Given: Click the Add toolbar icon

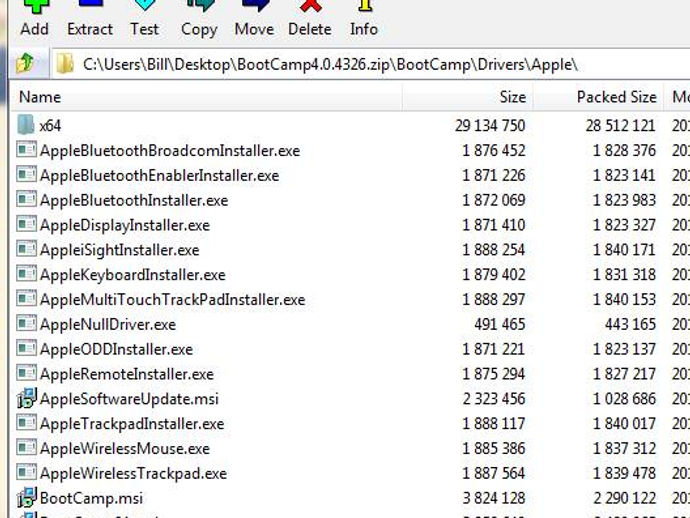Looking at the screenshot, I should coord(36,6).
